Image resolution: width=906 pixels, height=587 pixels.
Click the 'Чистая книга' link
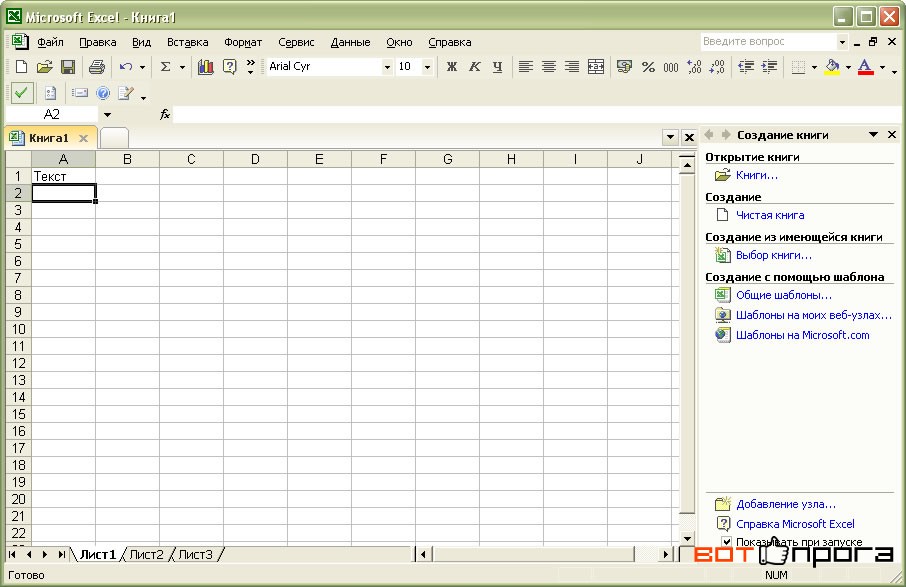coord(770,215)
